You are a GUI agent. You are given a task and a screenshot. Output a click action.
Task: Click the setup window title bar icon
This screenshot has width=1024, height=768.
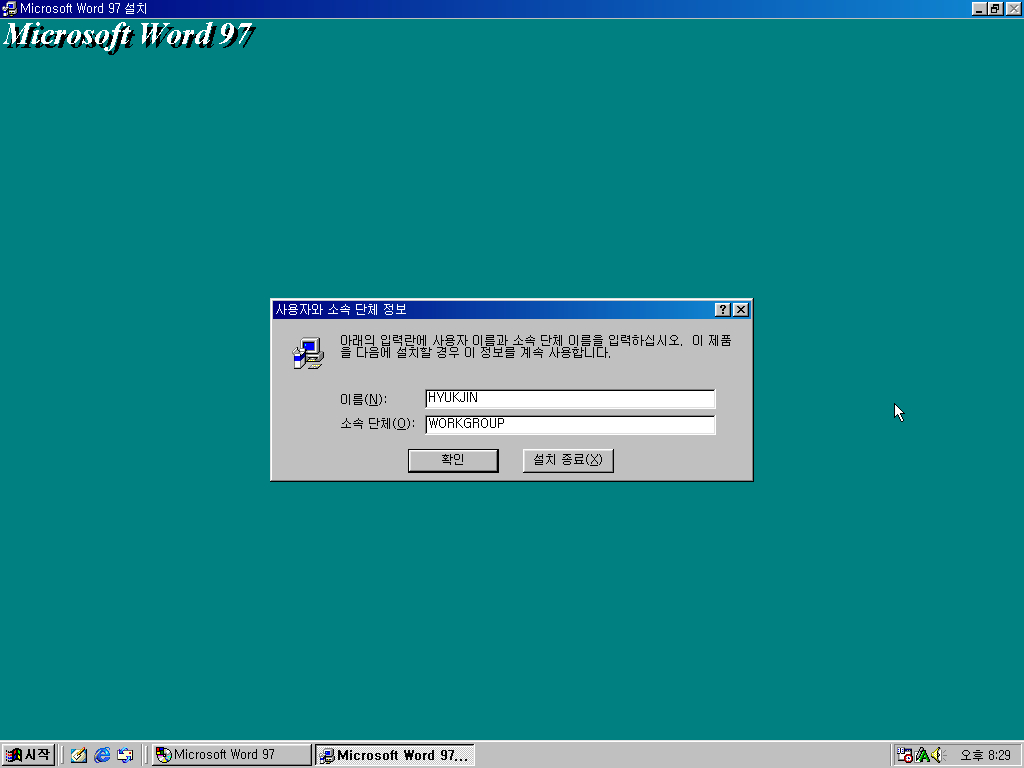point(9,8)
